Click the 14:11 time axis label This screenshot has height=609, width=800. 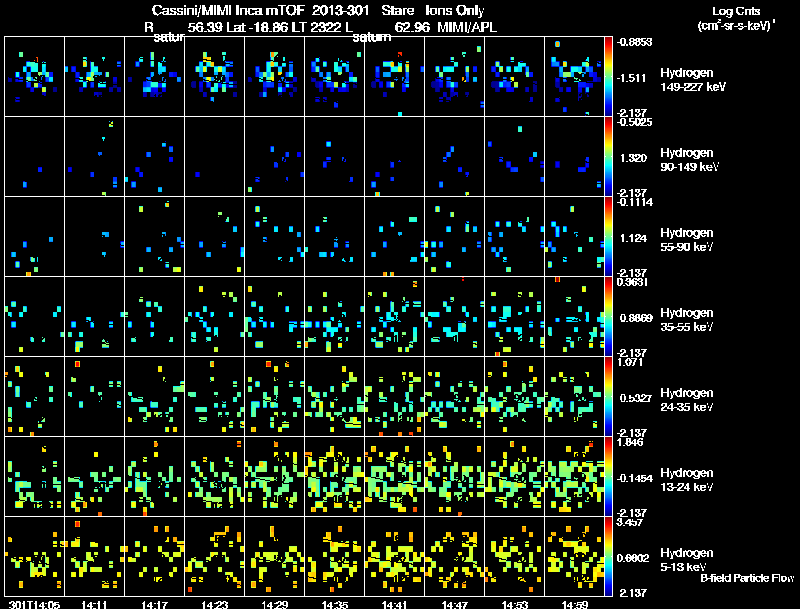coord(95,604)
